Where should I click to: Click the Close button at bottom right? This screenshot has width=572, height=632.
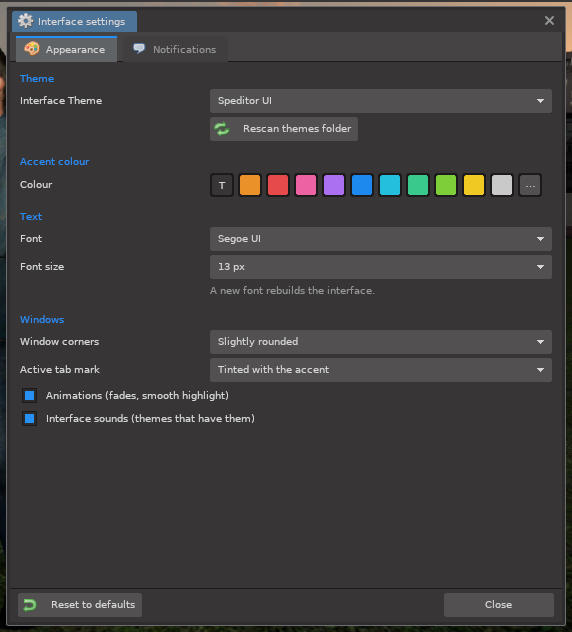click(x=499, y=605)
